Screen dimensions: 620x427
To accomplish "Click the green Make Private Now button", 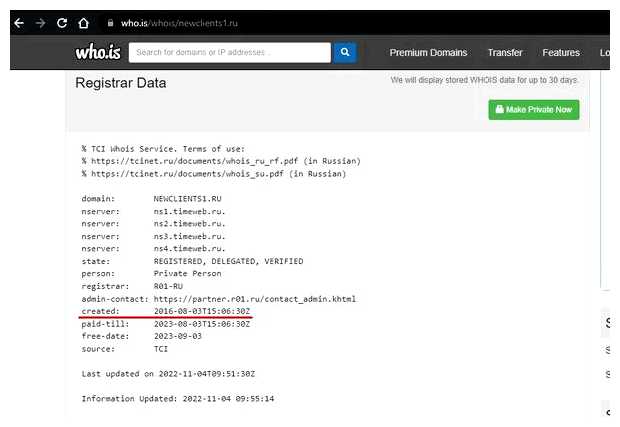I will tap(533, 109).
